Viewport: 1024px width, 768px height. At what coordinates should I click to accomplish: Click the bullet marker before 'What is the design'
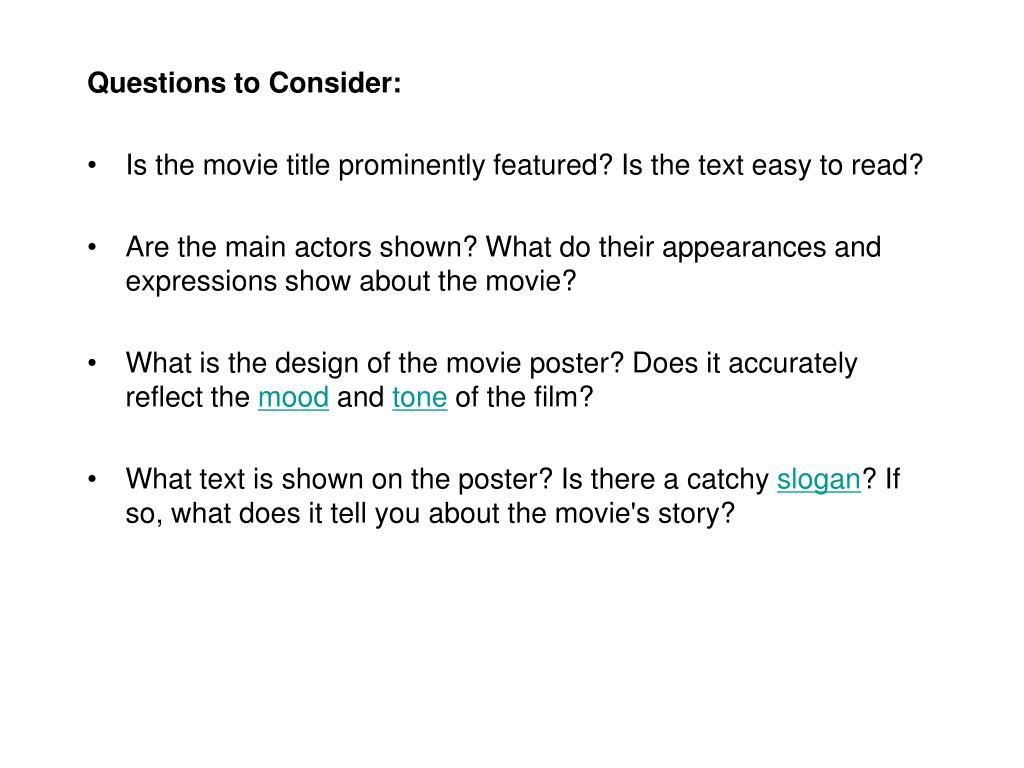point(92,363)
